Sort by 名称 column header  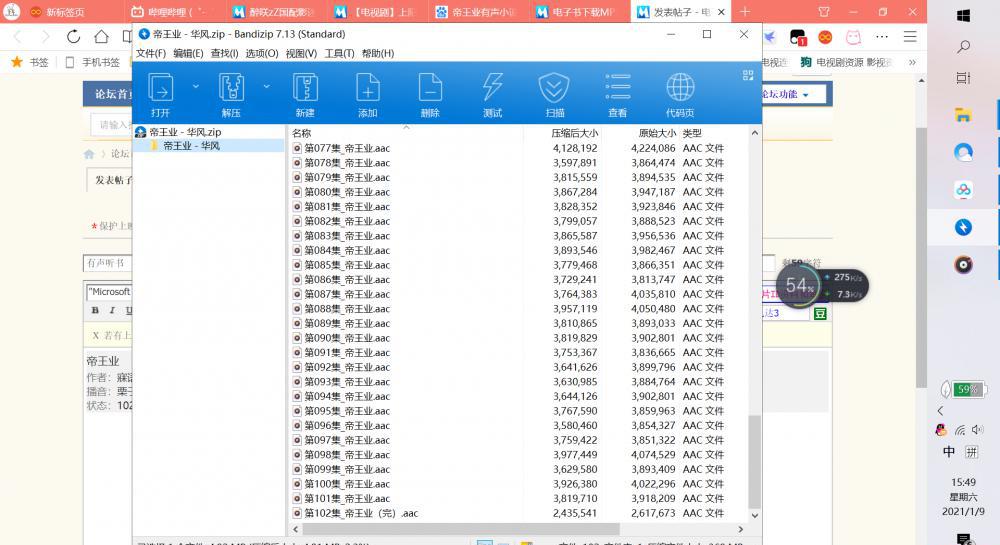click(x=302, y=133)
